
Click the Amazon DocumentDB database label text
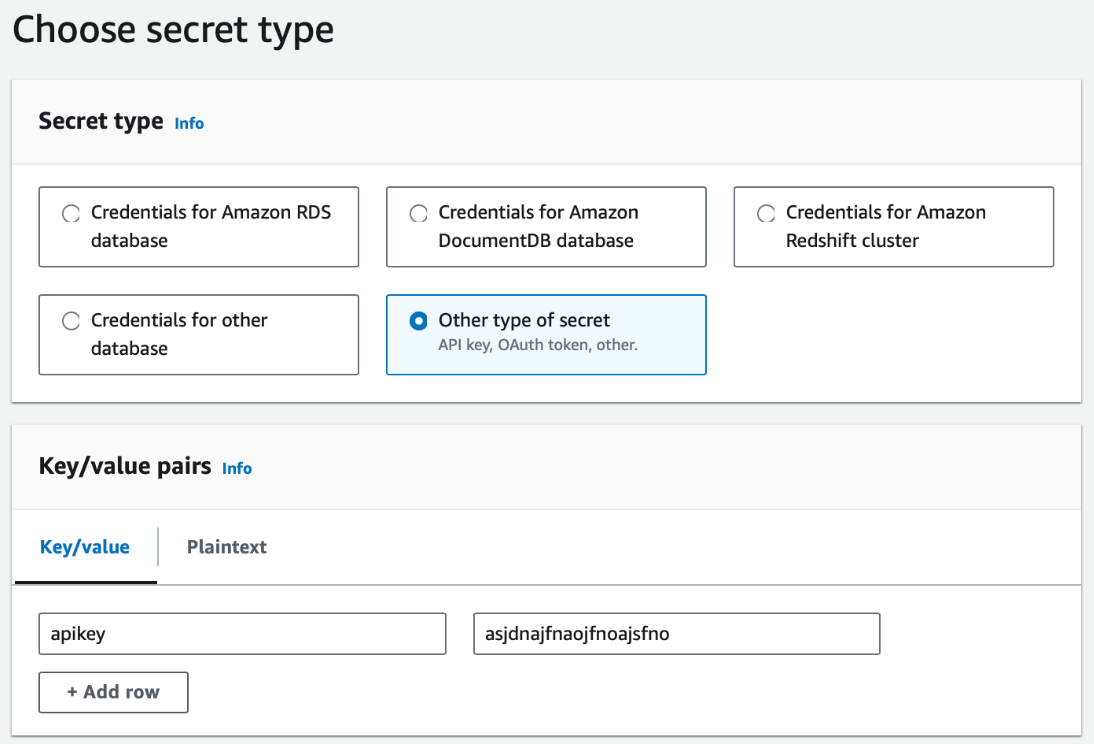click(x=538, y=226)
